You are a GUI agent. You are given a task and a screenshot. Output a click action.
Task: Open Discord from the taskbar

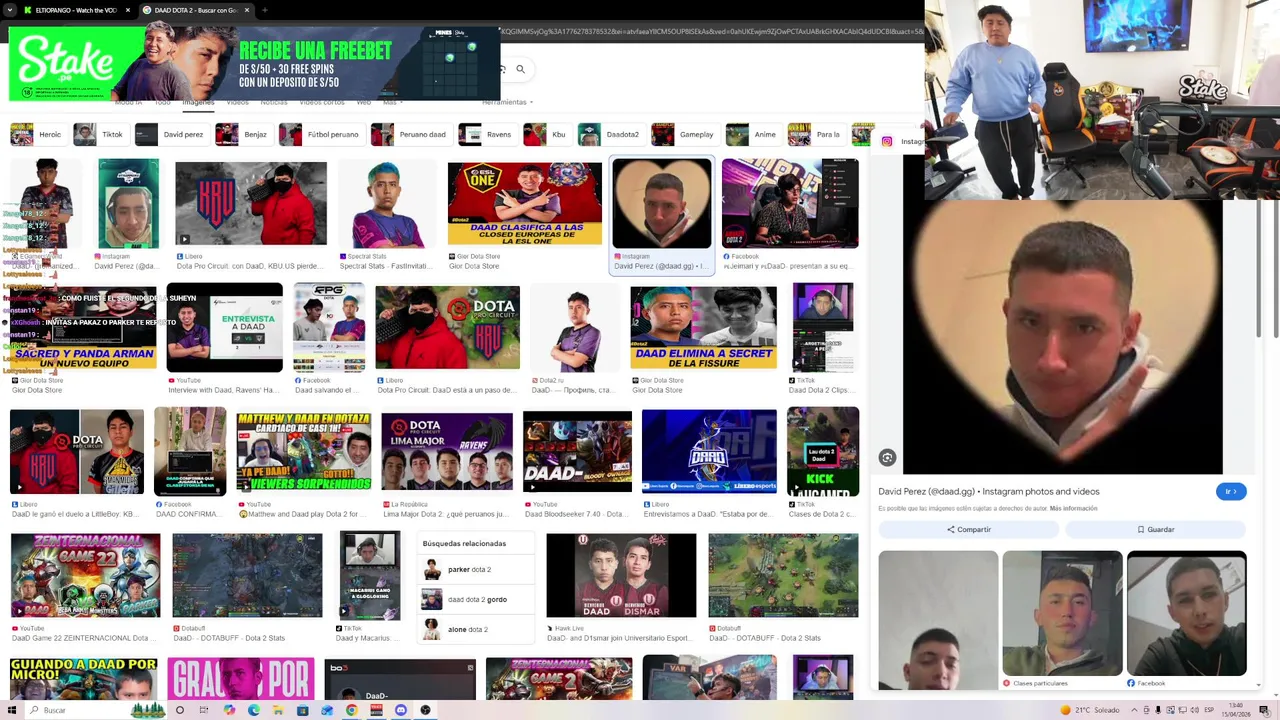[x=401, y=710]
